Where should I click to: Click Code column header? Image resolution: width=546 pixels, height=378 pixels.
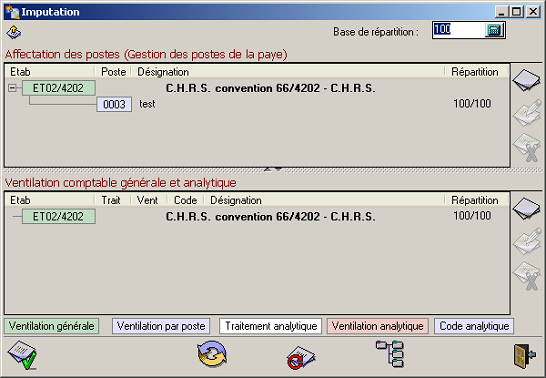[x=185, y=200]
